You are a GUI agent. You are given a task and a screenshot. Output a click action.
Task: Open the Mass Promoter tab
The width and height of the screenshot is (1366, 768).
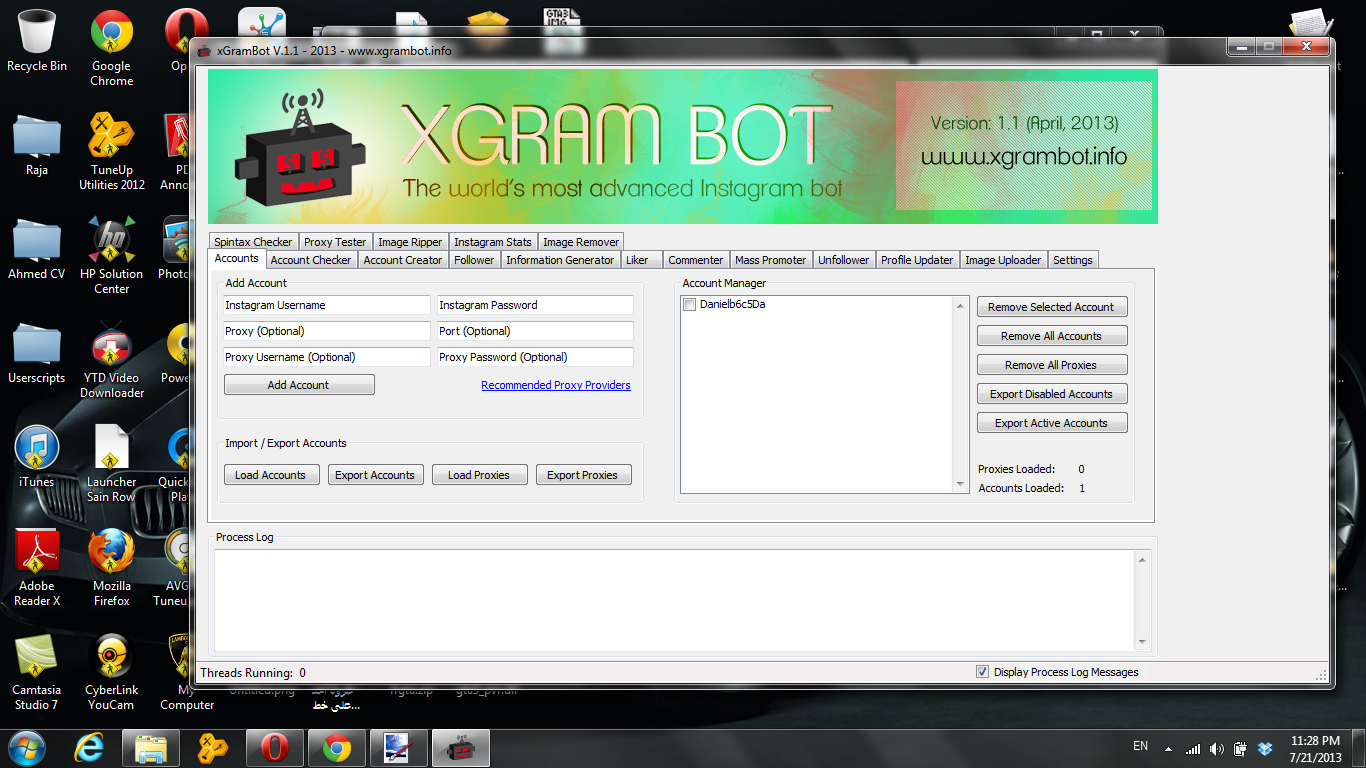[x=770, y=260]
